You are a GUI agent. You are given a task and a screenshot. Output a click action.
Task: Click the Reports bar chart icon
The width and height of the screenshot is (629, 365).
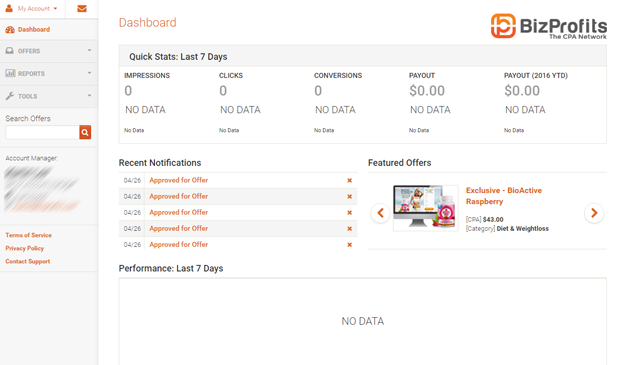coord(10,73)
